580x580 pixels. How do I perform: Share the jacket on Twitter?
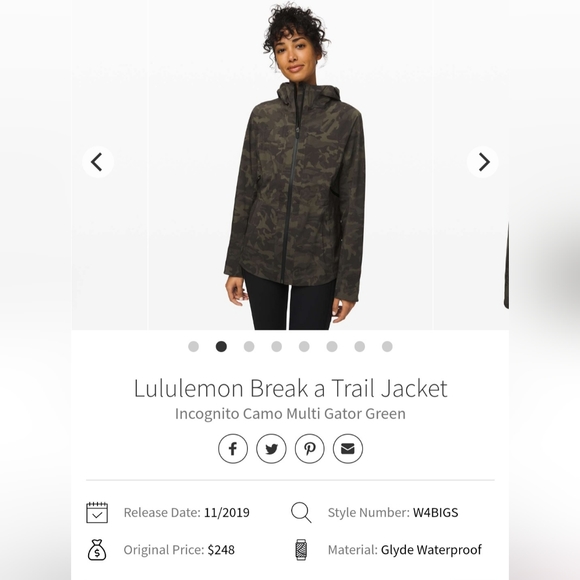pyautogui.click(x=271, y=449)
